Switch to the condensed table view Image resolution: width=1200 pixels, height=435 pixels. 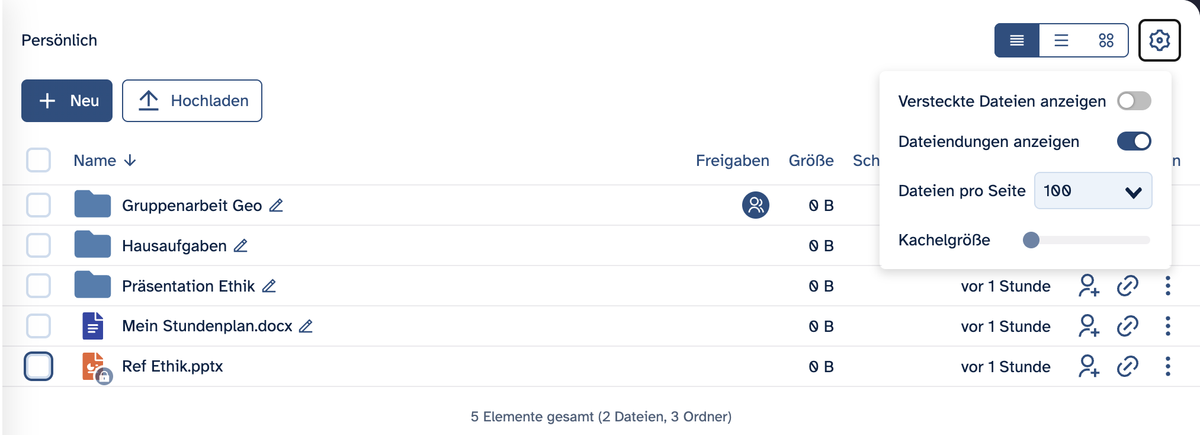1017,41
